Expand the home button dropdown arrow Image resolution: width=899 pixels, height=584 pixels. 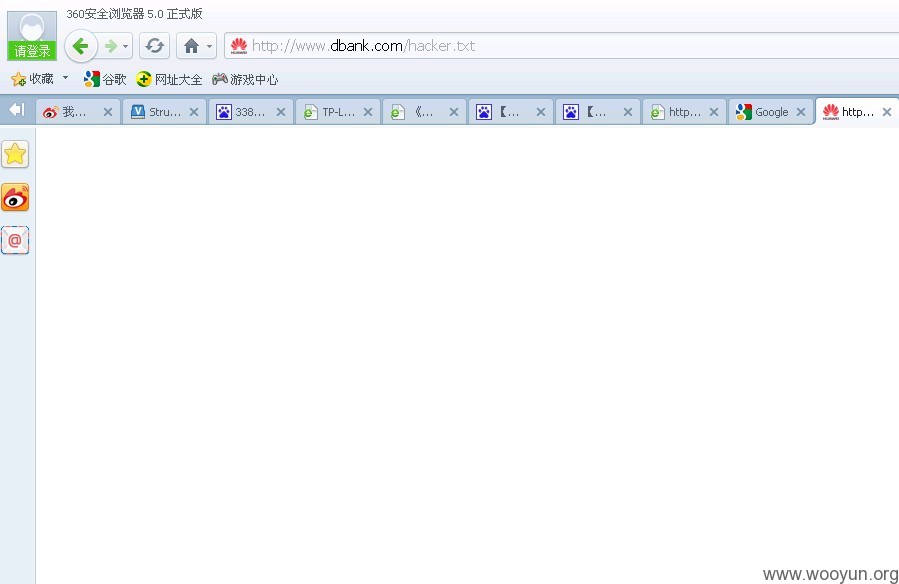[x=209, y=46]
